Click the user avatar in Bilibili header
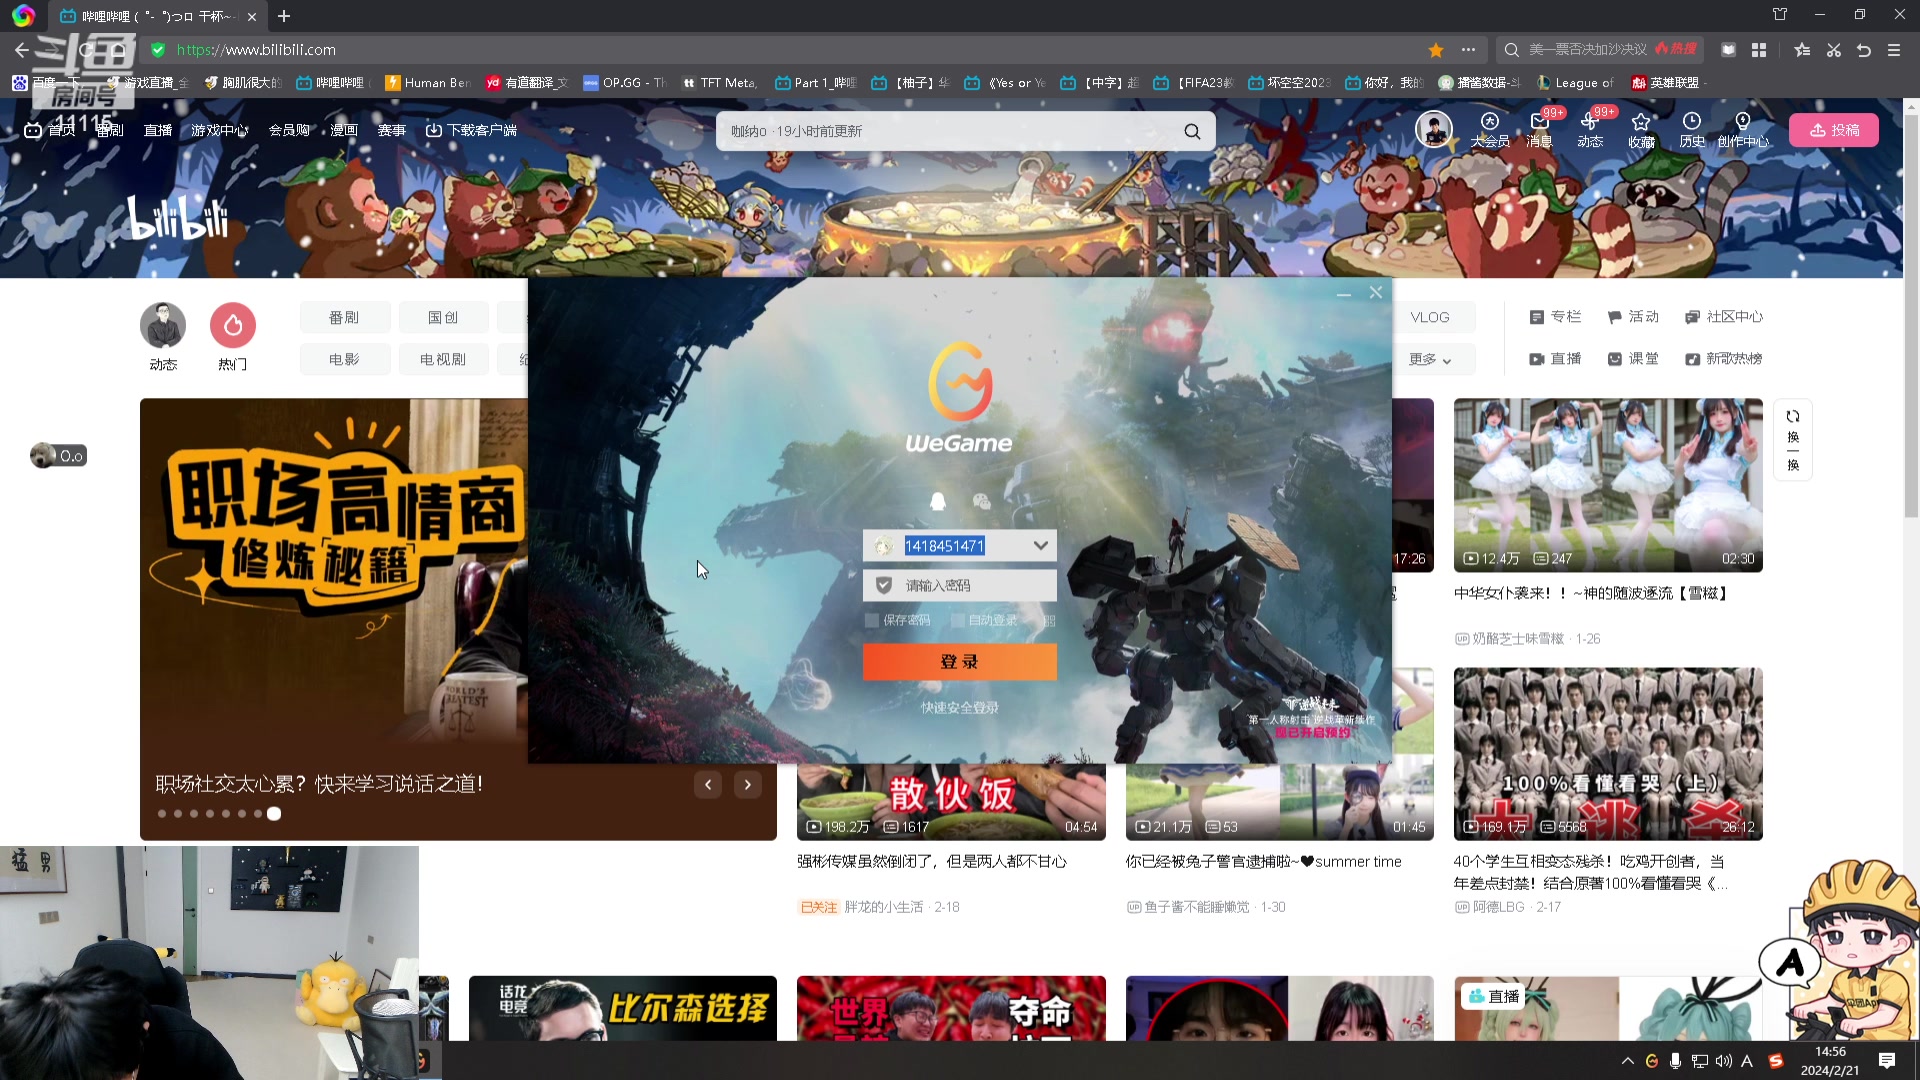The width and height of the screenshot is (1920, 1080). 1433,130
